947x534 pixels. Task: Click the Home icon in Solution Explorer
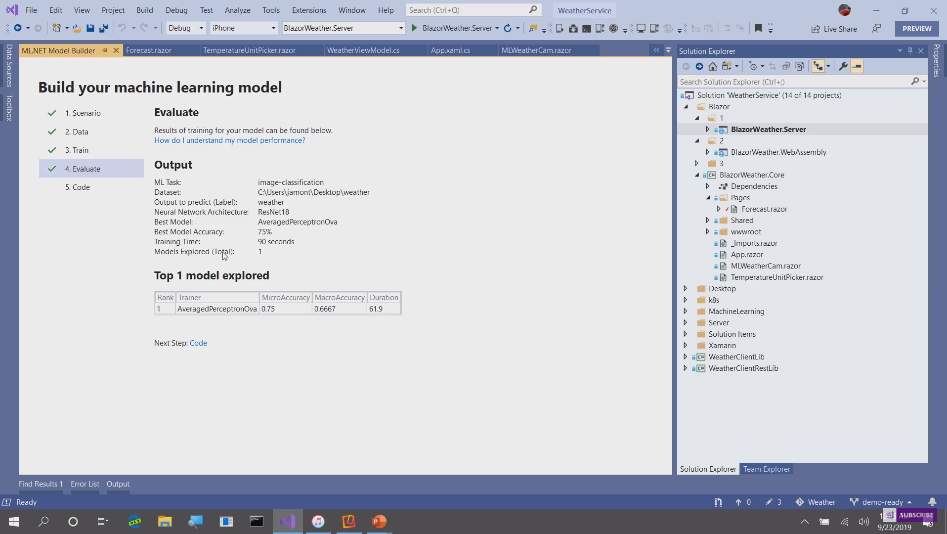pyautogui.click(x=711, y=66)
